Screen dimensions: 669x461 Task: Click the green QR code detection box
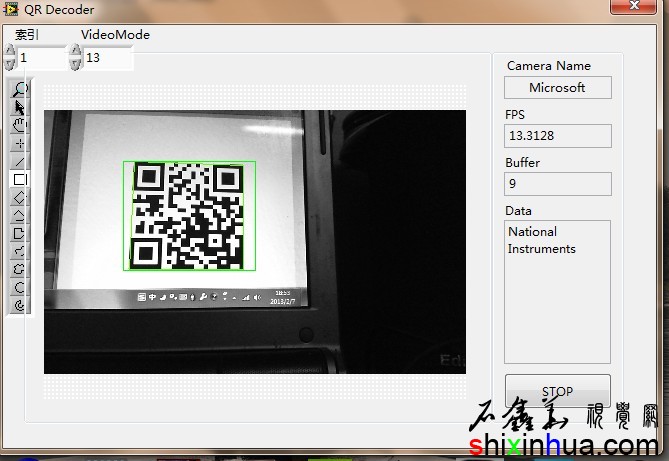(x=189, y=216)
